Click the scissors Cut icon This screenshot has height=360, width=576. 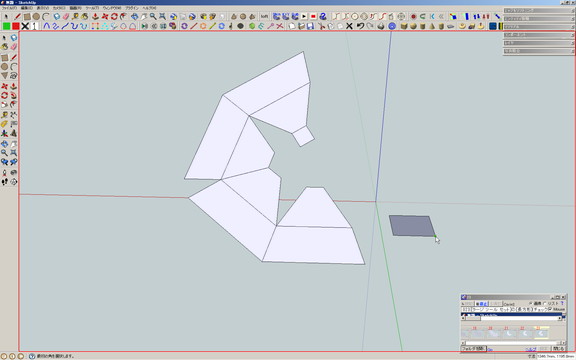click(321, 26)
